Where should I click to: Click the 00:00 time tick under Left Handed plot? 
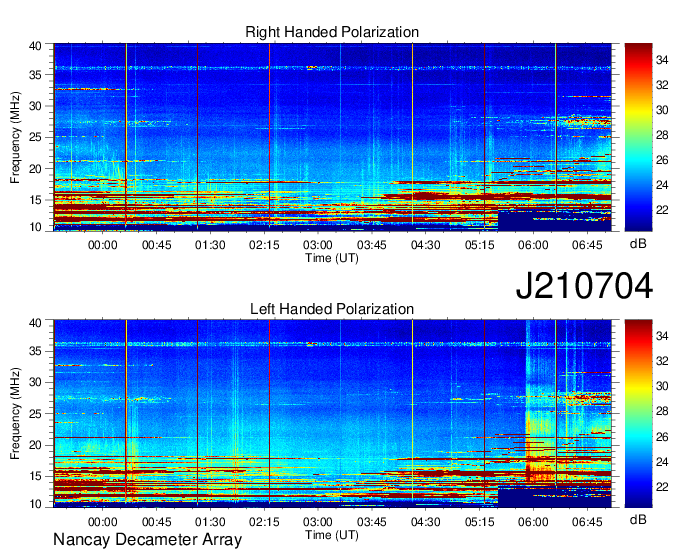pyautogui.click(x=103, y=522)
